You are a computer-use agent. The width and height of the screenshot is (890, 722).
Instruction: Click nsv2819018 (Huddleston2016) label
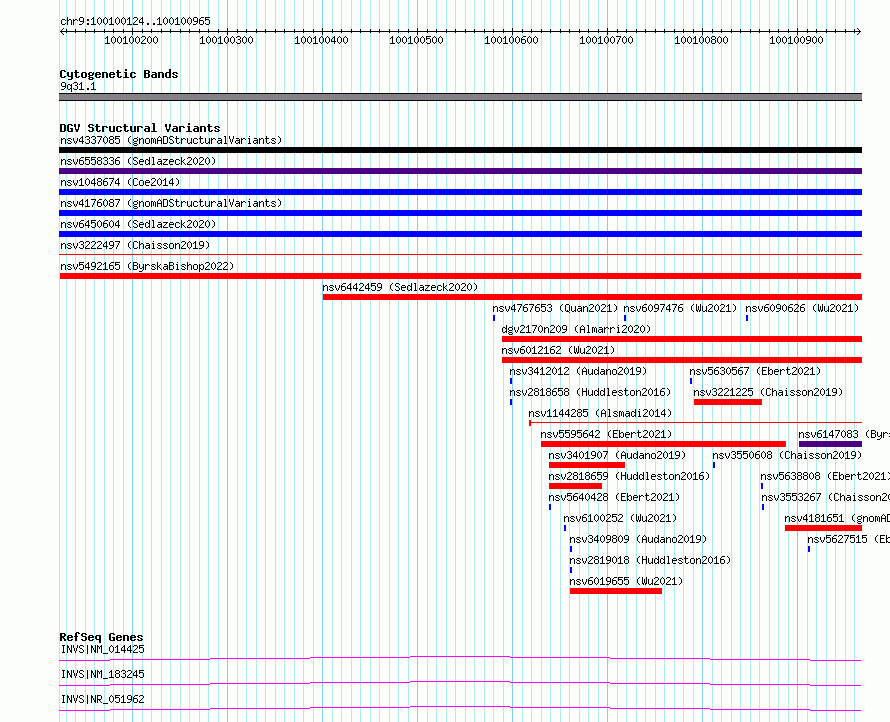tap(650, 560)
